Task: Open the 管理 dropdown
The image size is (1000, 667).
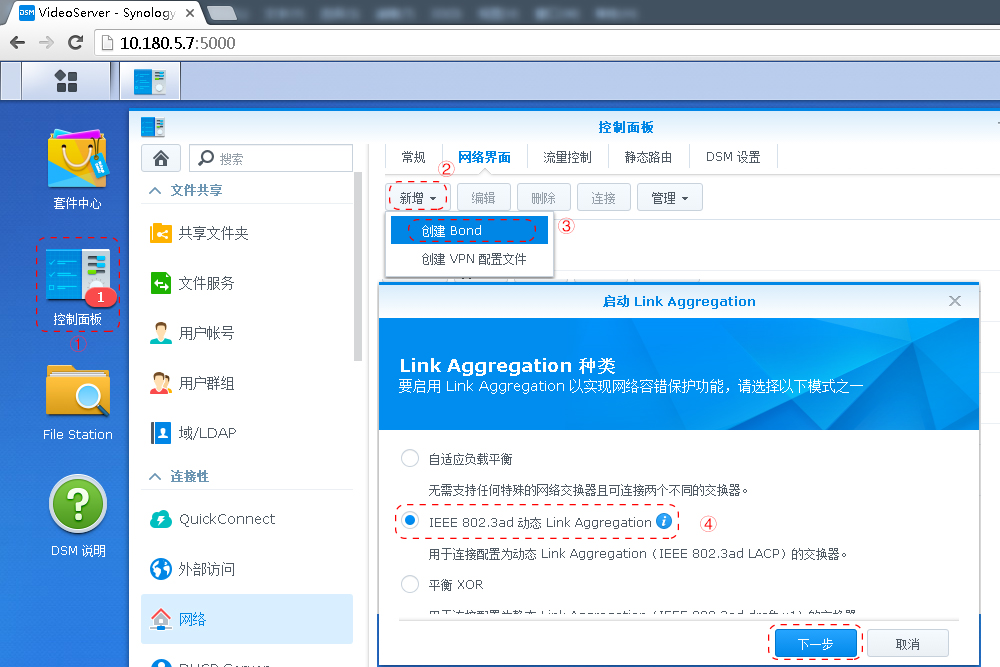Action: pos(669,197)
